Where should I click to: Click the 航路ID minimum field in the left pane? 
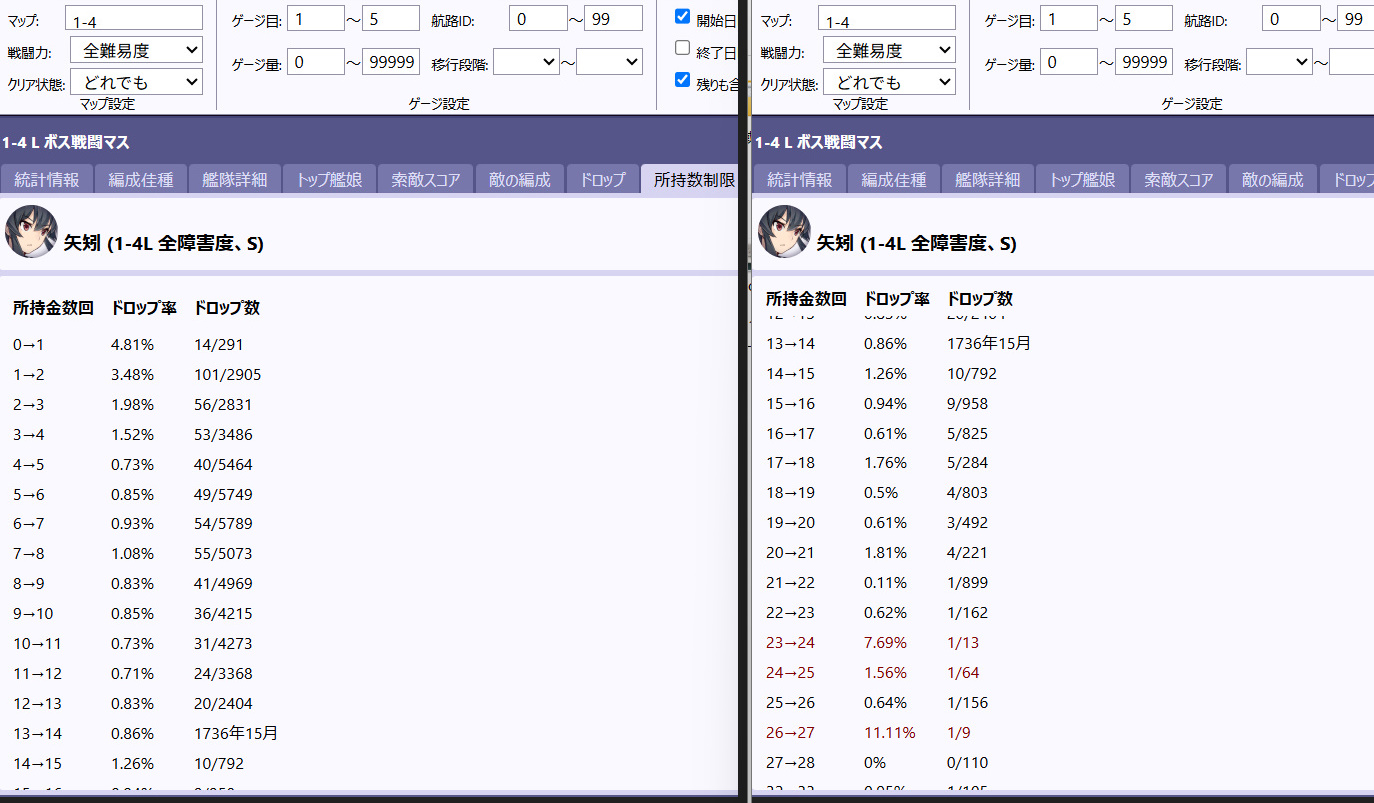point(538,19)
